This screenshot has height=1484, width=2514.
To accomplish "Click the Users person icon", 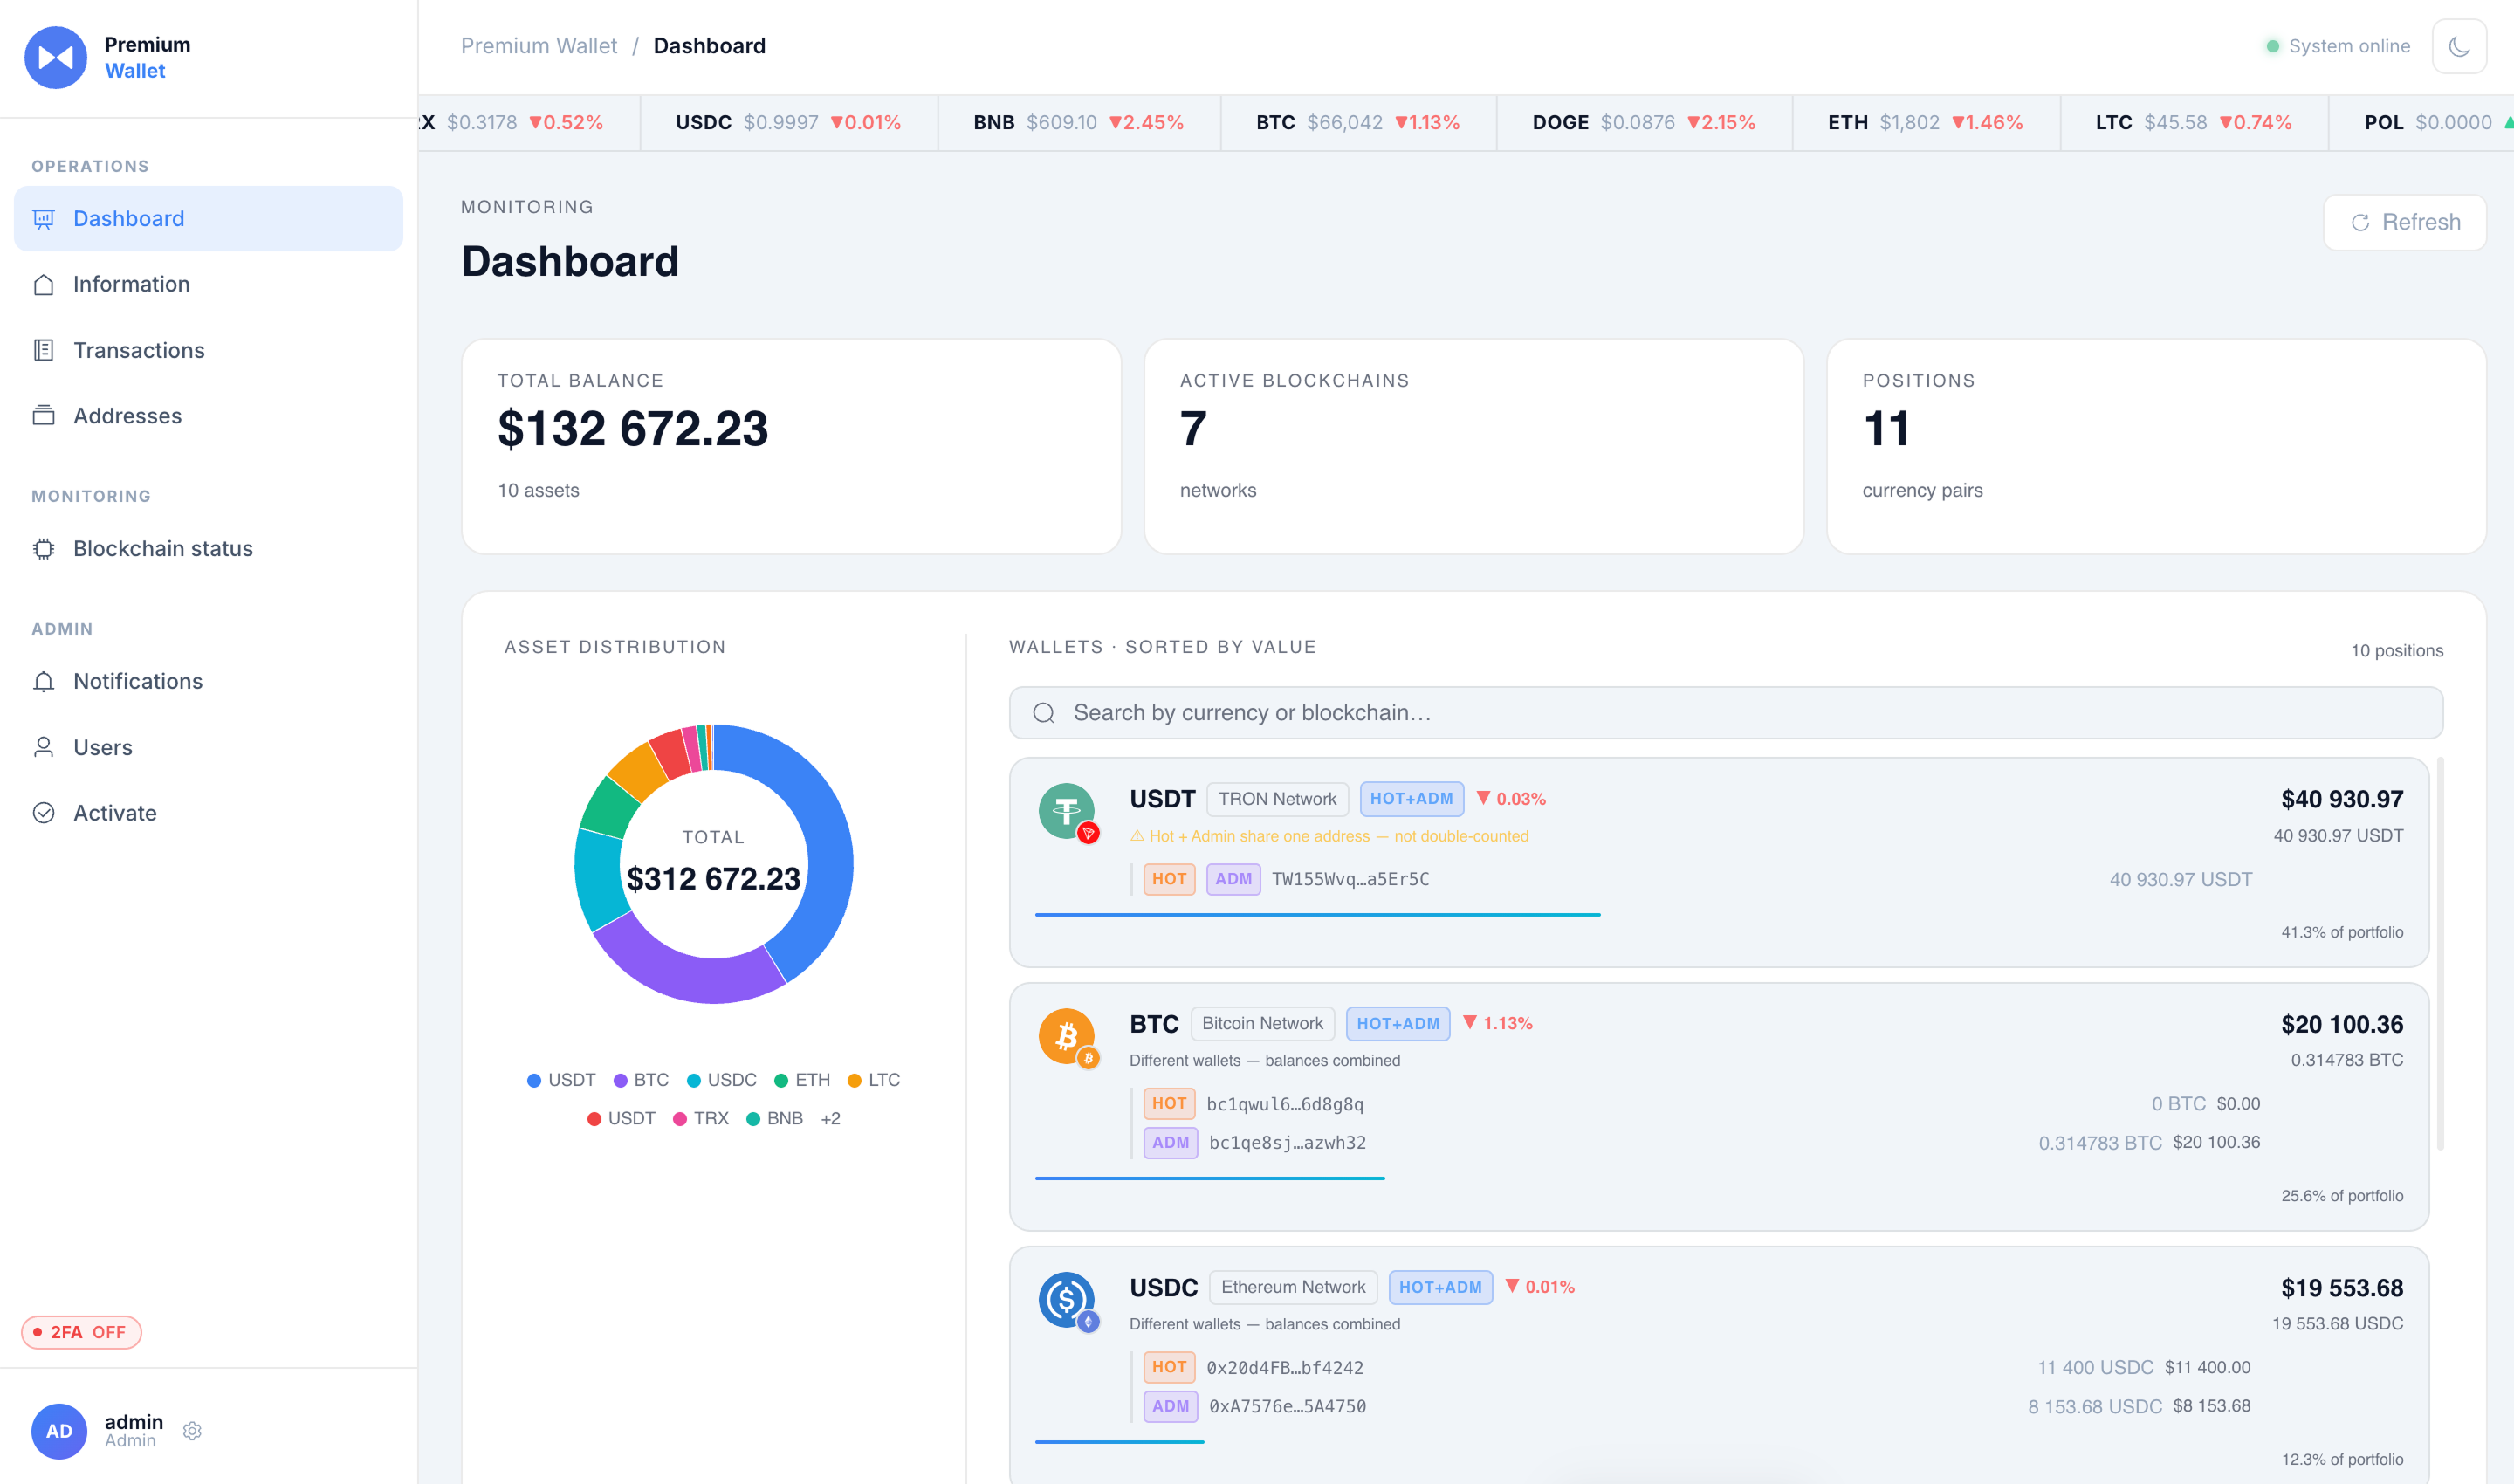I will point(43,747).
